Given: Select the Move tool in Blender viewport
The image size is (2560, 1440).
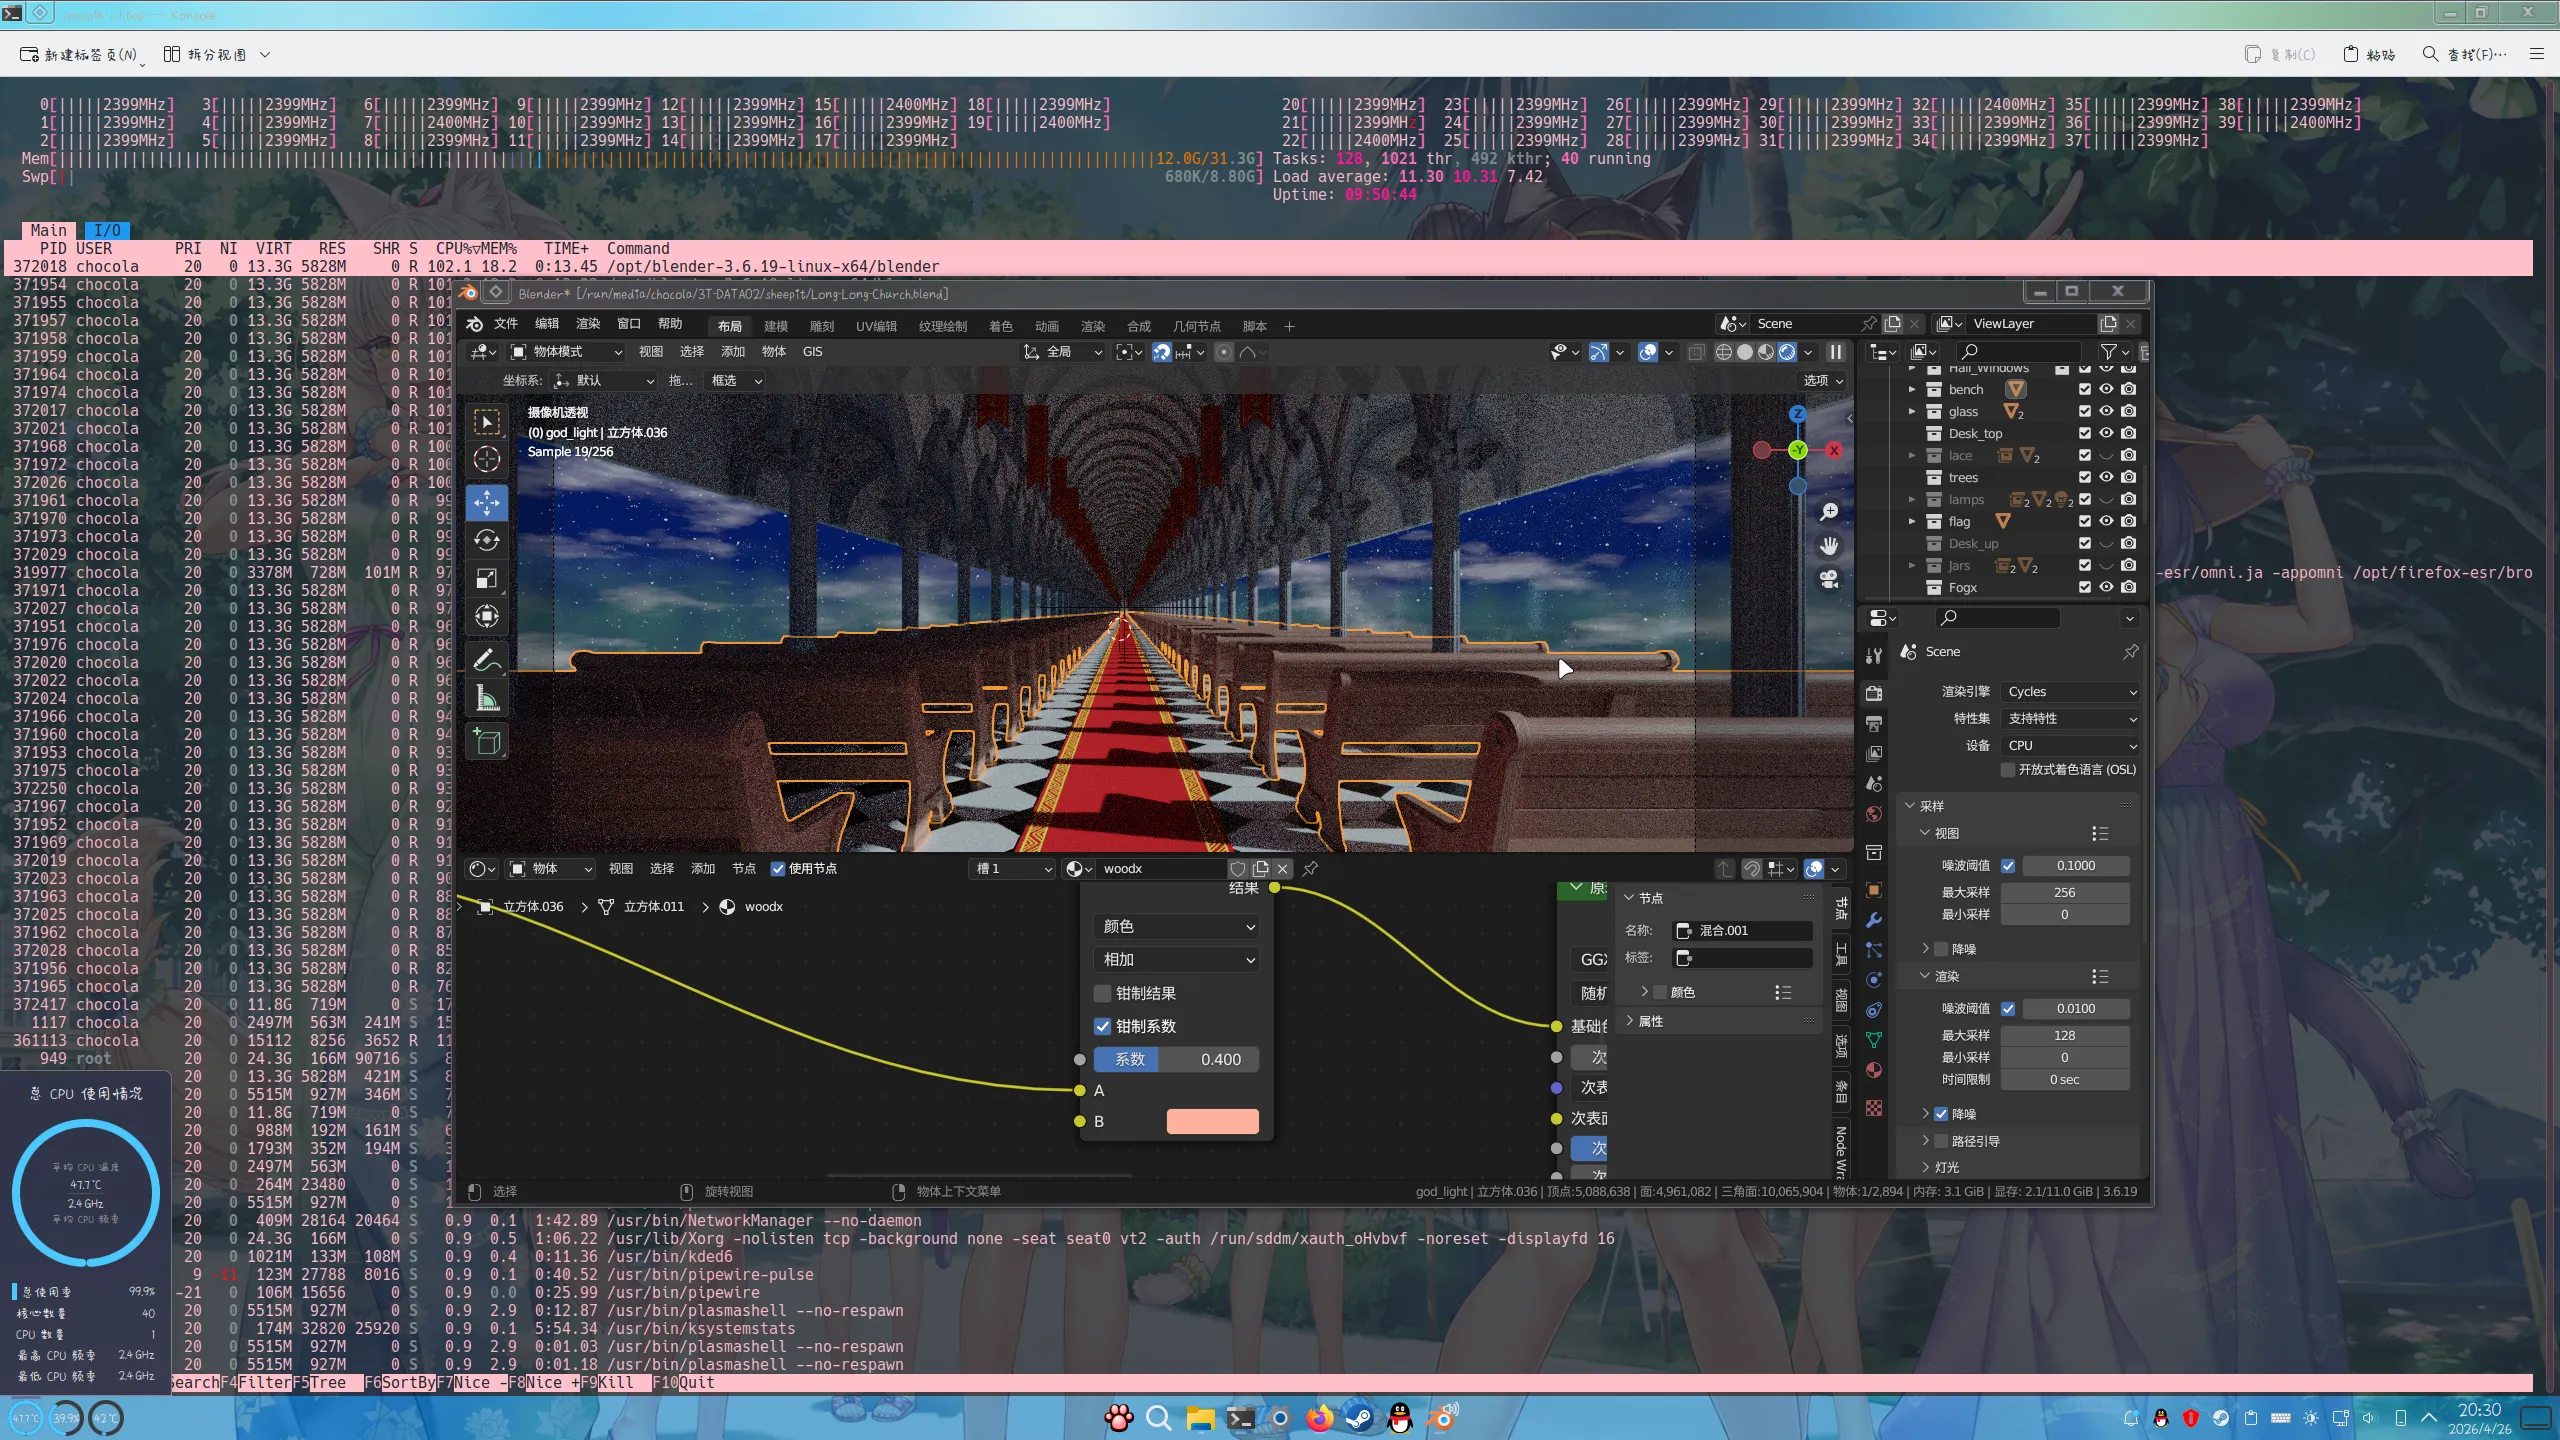Looking at the screenshot, I should [487, 502].
